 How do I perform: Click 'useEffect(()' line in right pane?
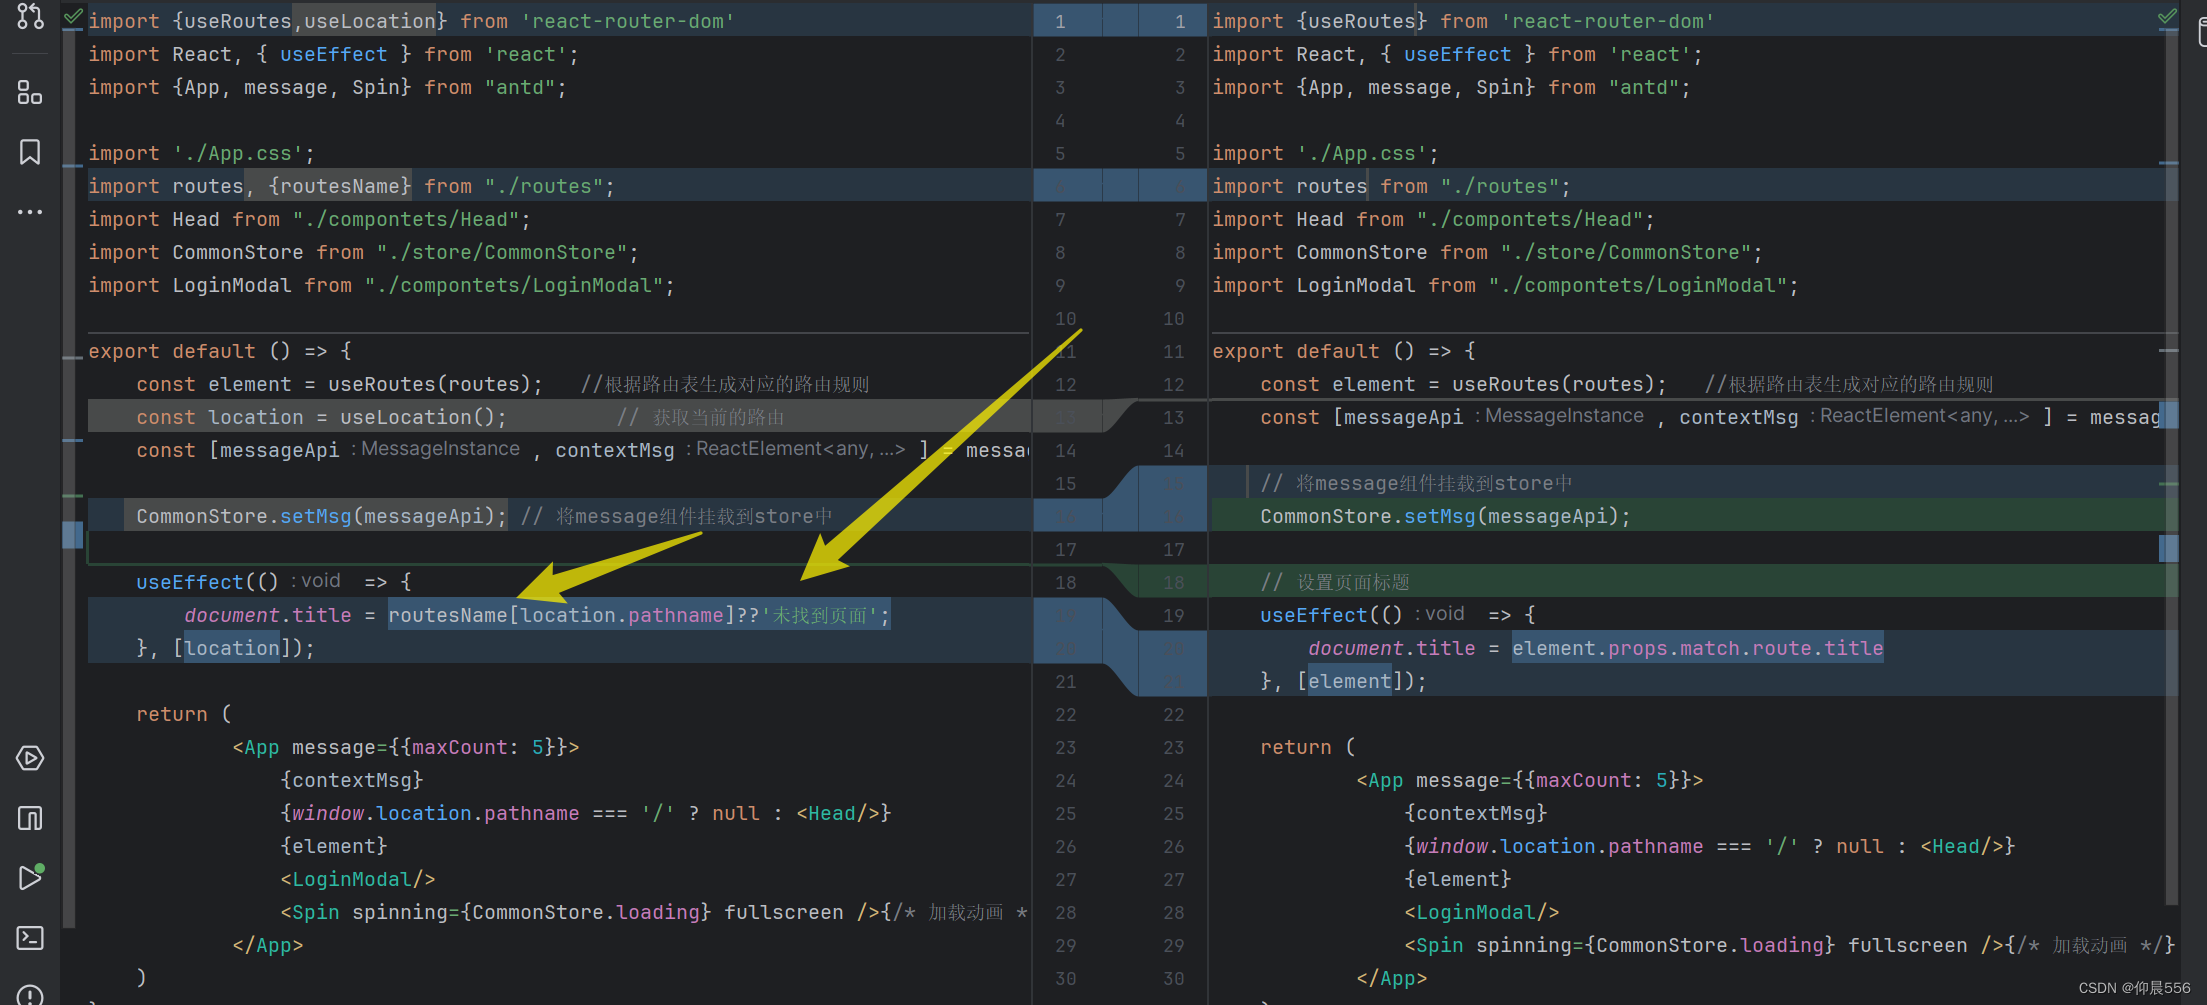[1398, 615]
